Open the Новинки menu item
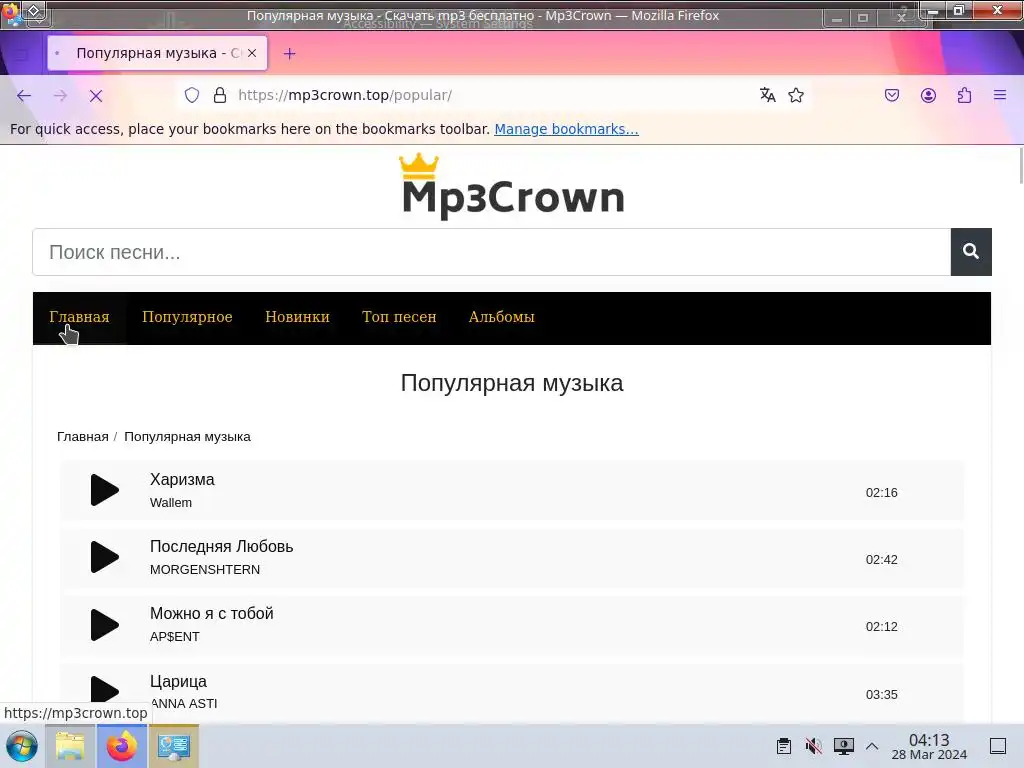 [297, 317]
